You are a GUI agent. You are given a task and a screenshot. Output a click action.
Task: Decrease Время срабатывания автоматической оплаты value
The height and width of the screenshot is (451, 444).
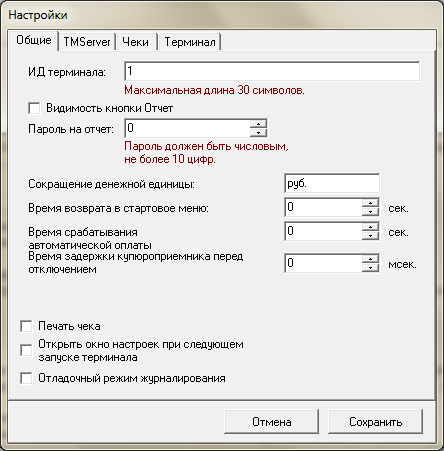point(370,235)
